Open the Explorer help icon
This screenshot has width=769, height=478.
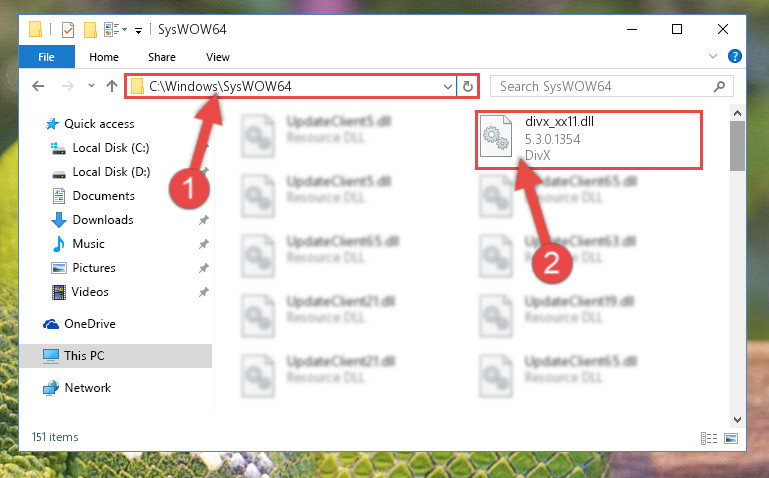[x=734, y=56]
